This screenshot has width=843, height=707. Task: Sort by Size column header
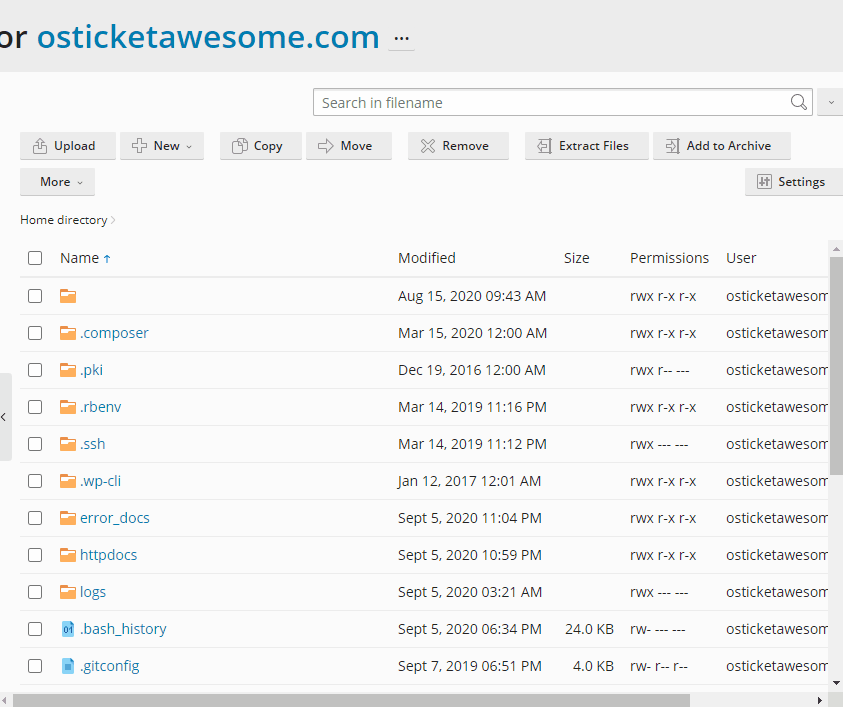click(576, 258)
